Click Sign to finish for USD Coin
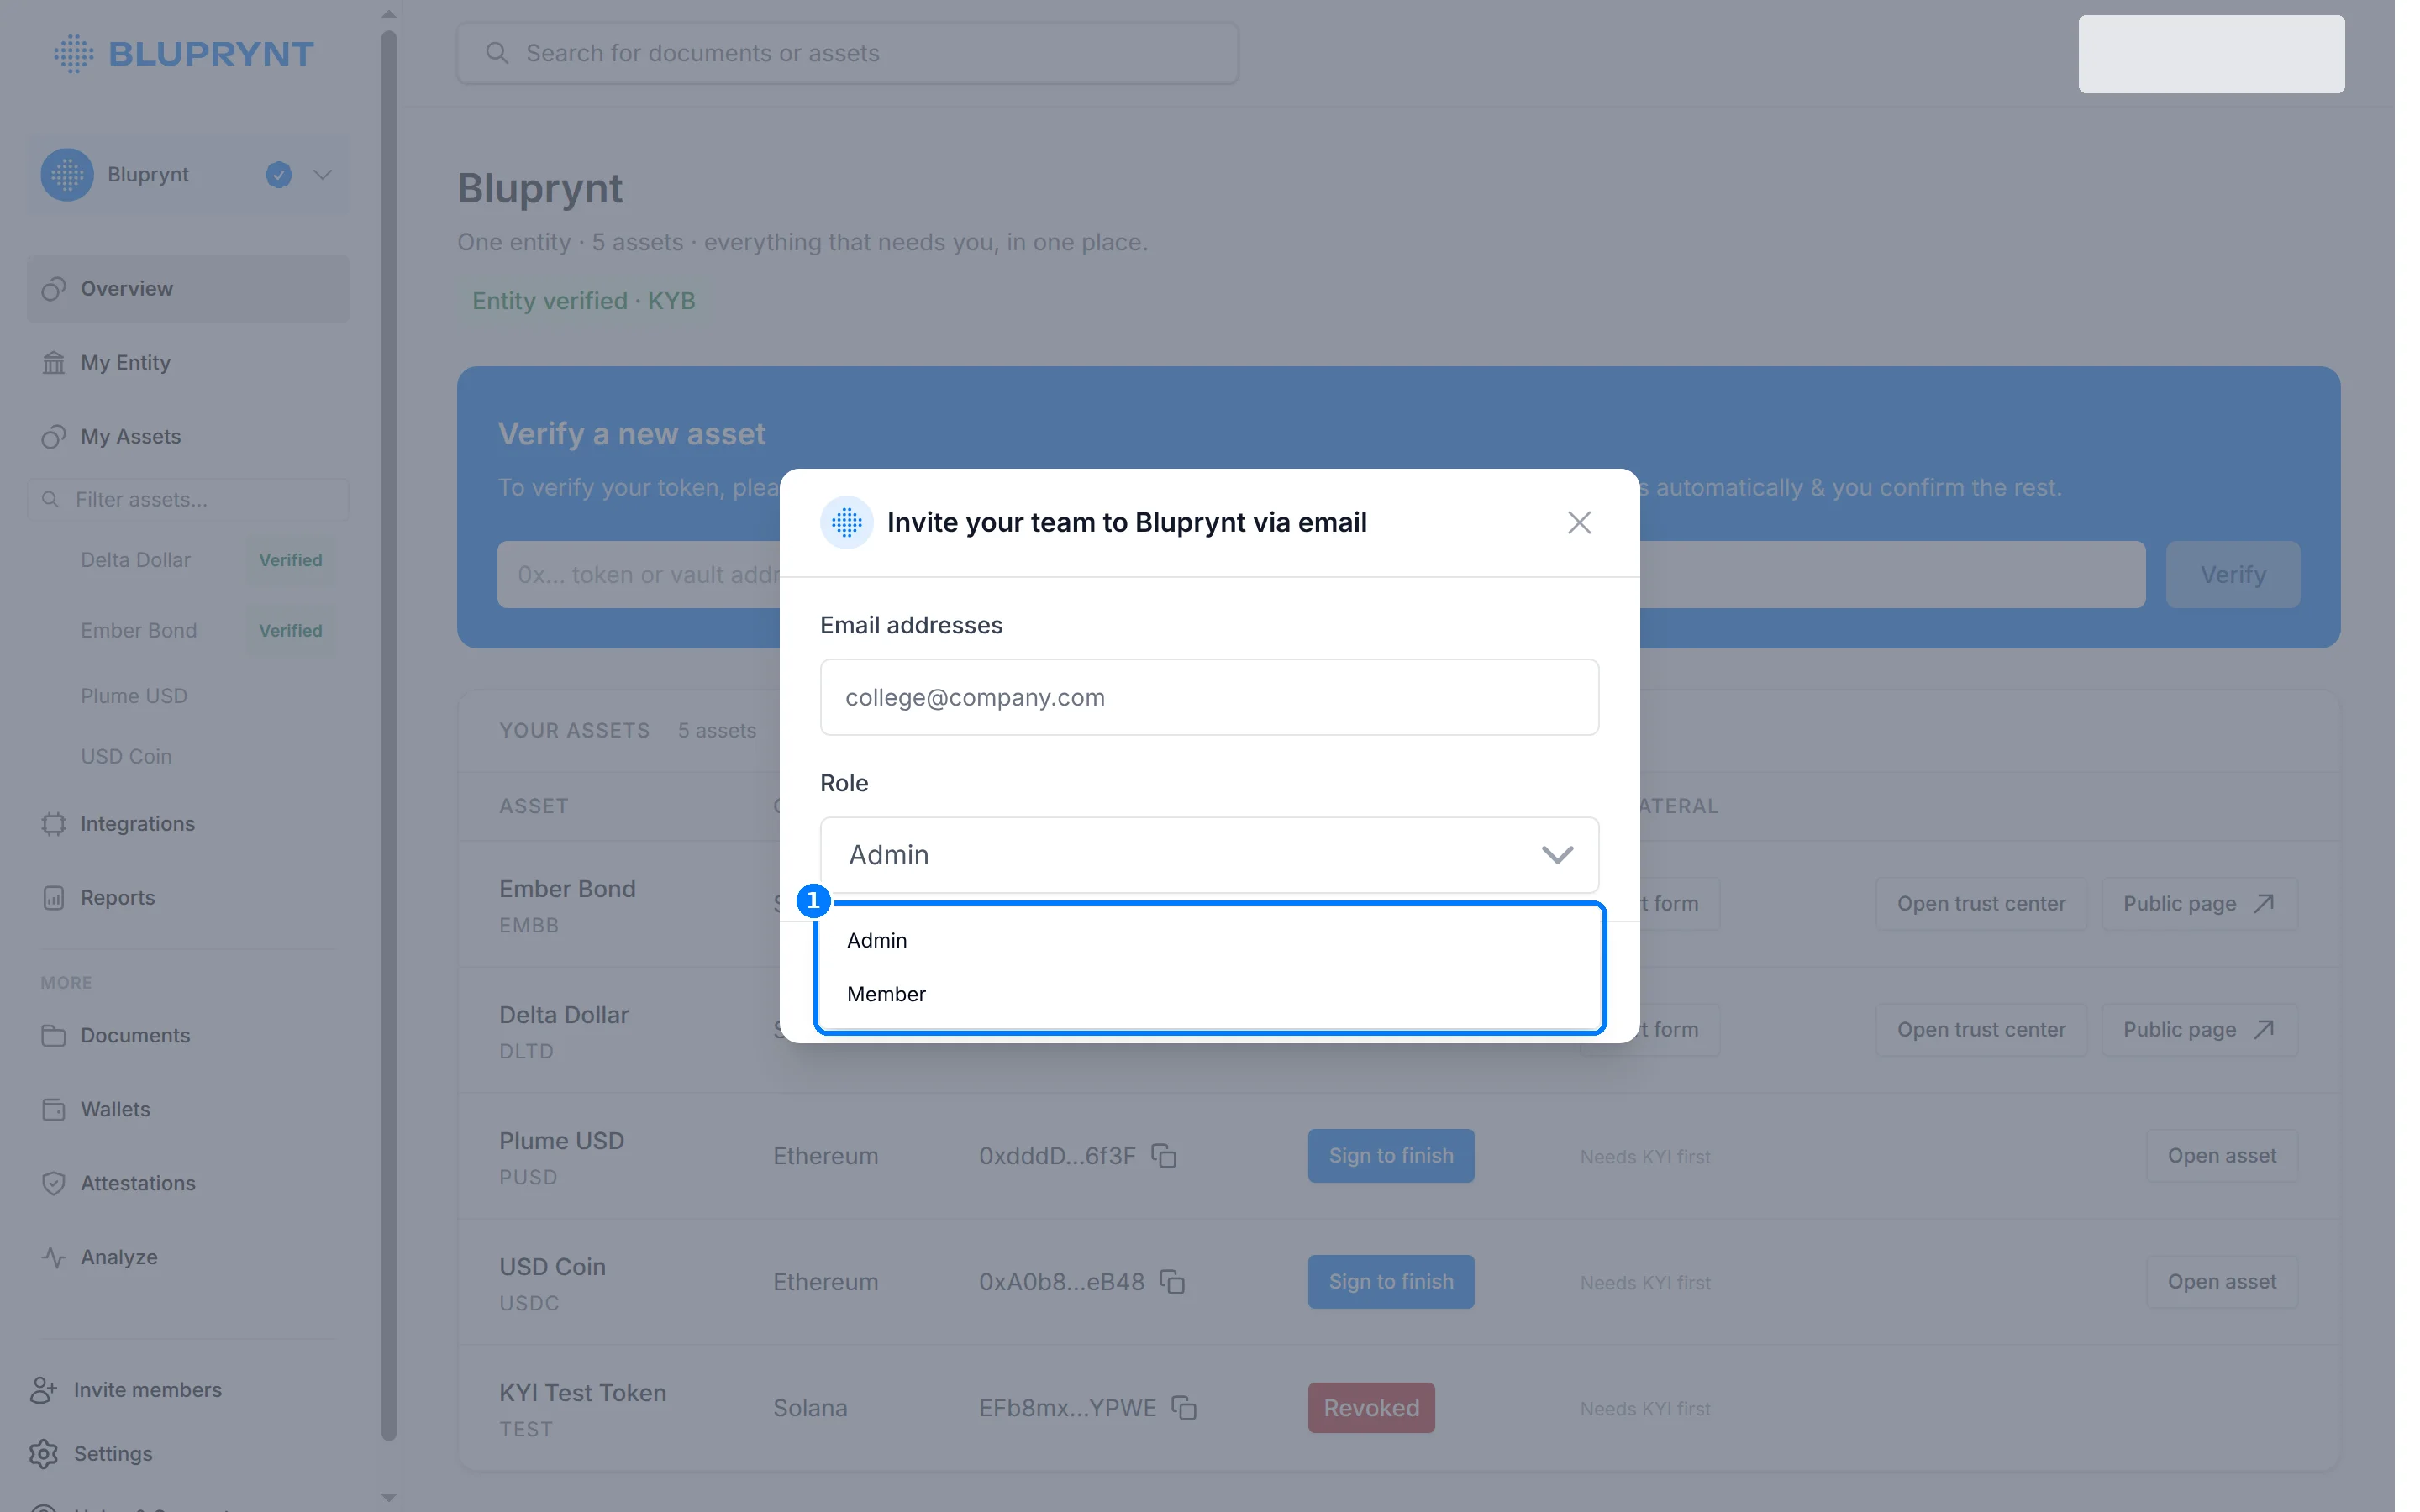The image size is (2420, 1512). pyautogui.click(x=1391, y=1282)
